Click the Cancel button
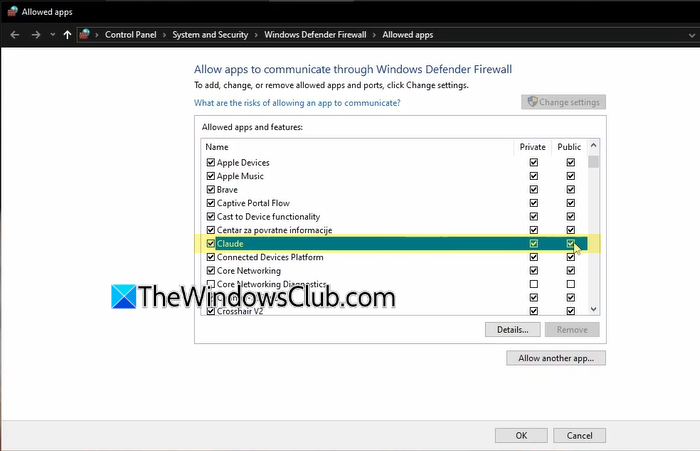The image size is (700, 451). pyautogui.click(x=579, y=435)
